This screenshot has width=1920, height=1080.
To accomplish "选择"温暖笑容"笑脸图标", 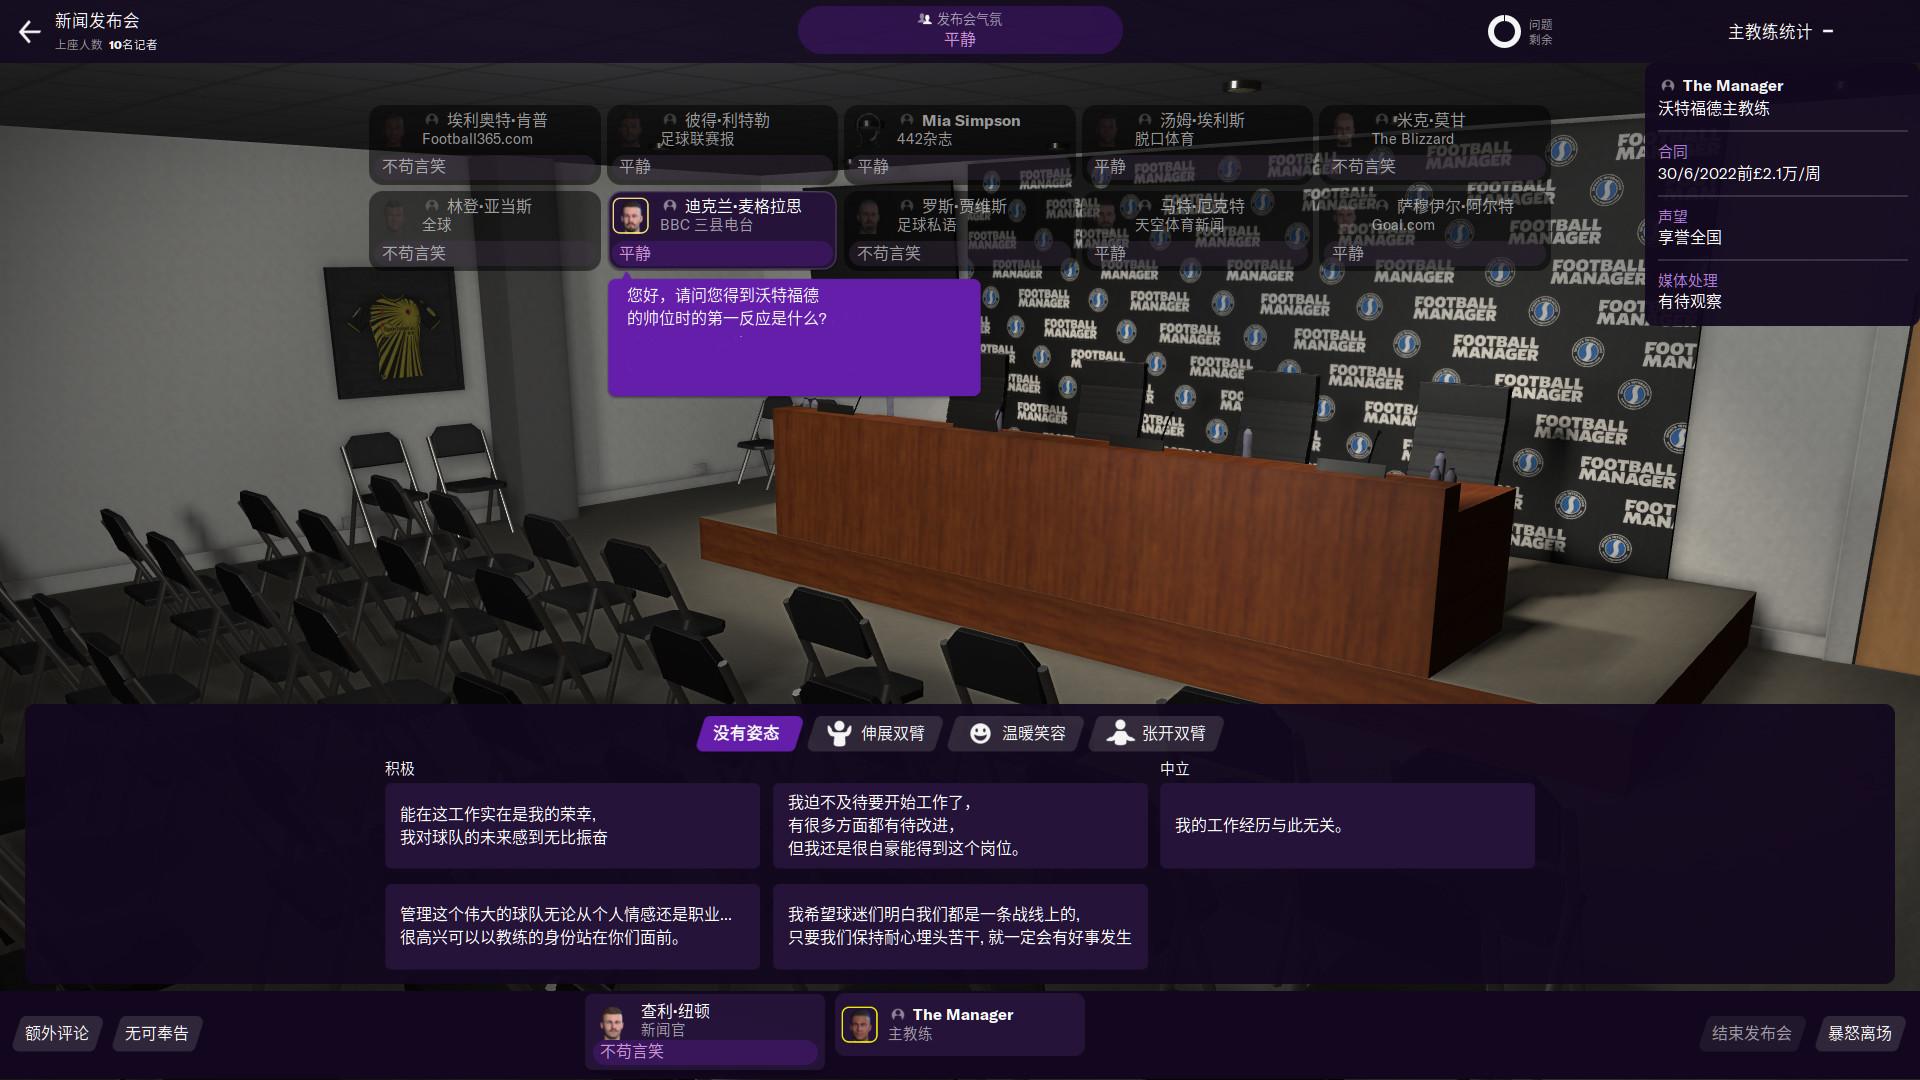I will 978,733.
